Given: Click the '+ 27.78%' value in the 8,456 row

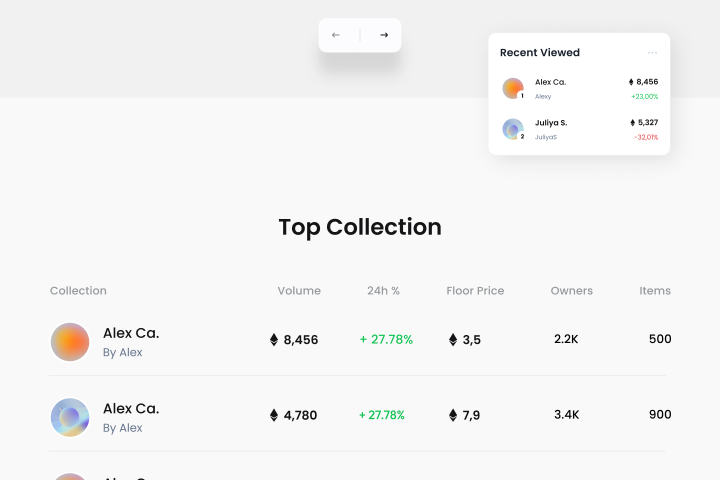Looking at the screenshot, I should [x=386, y=339].
